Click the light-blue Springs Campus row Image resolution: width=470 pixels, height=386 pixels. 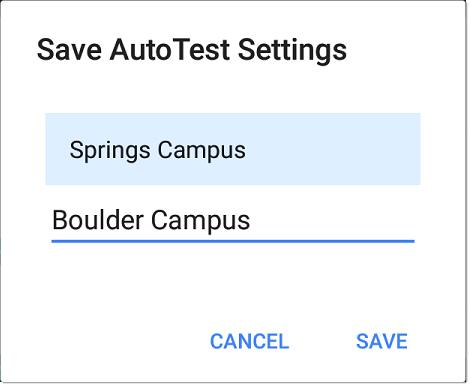pyautogui.click(x=233, y=149)
